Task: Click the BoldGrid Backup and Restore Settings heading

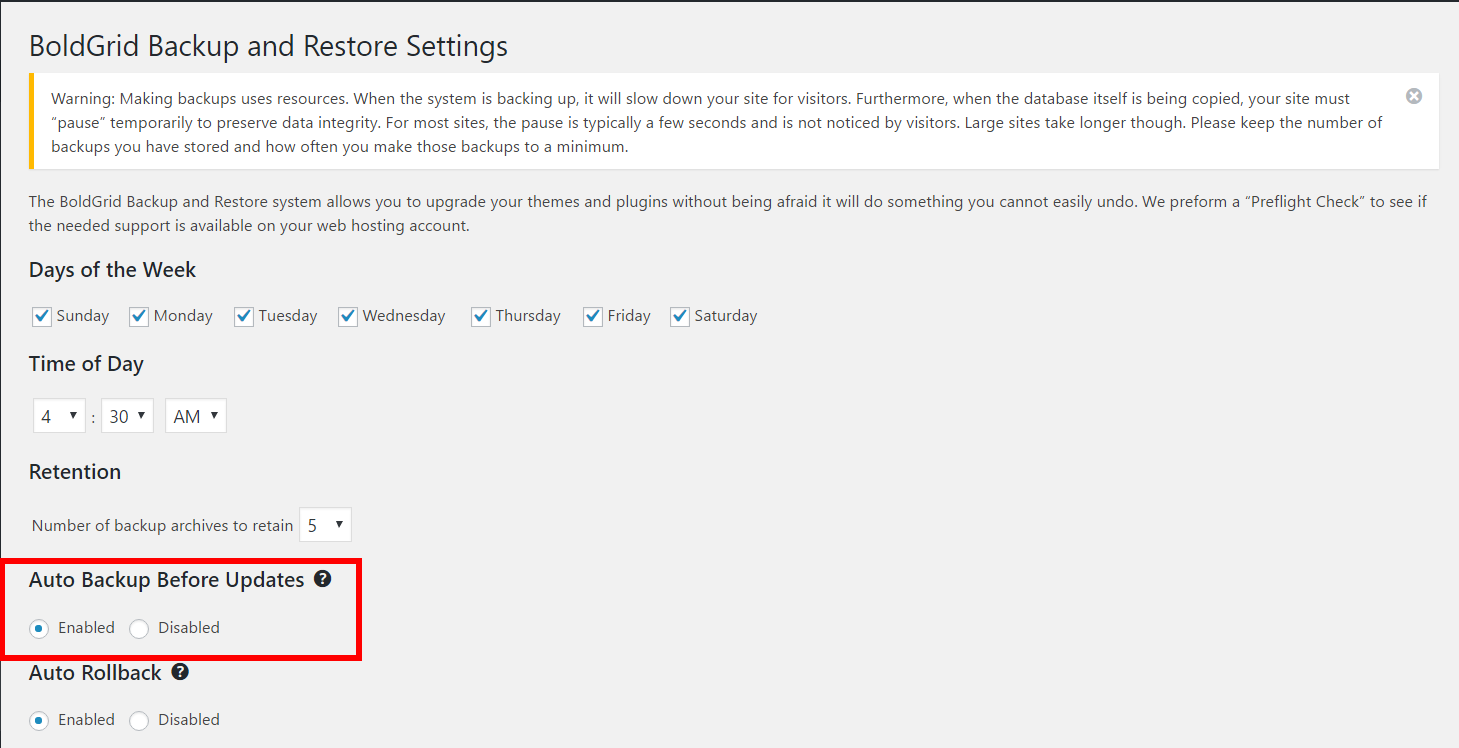Action: click(x=268, y=46)
